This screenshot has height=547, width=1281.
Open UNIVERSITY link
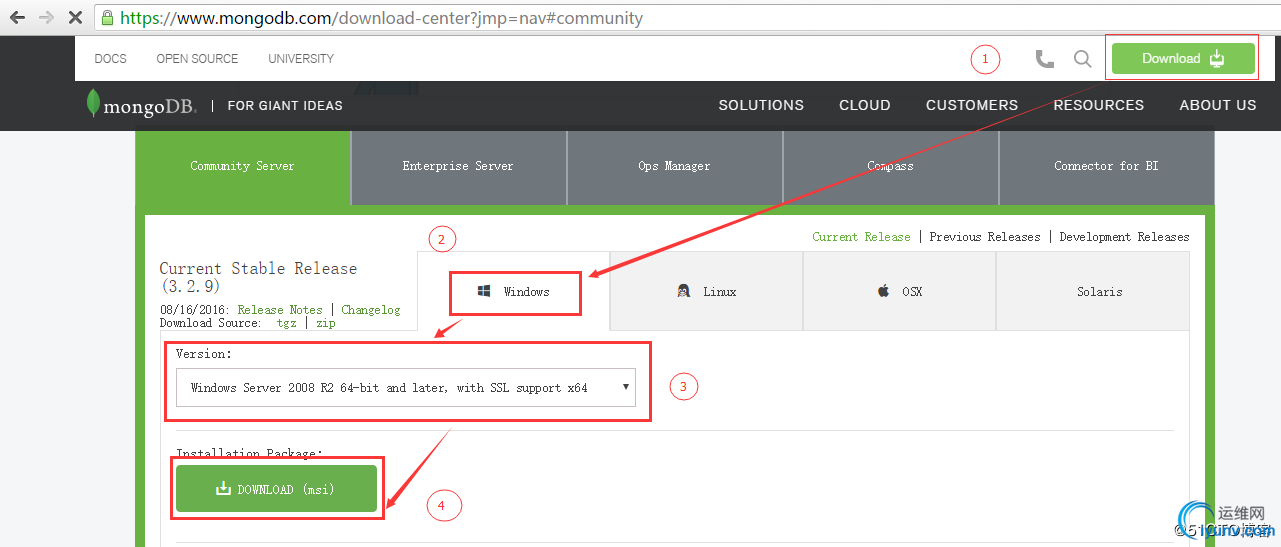301,59
